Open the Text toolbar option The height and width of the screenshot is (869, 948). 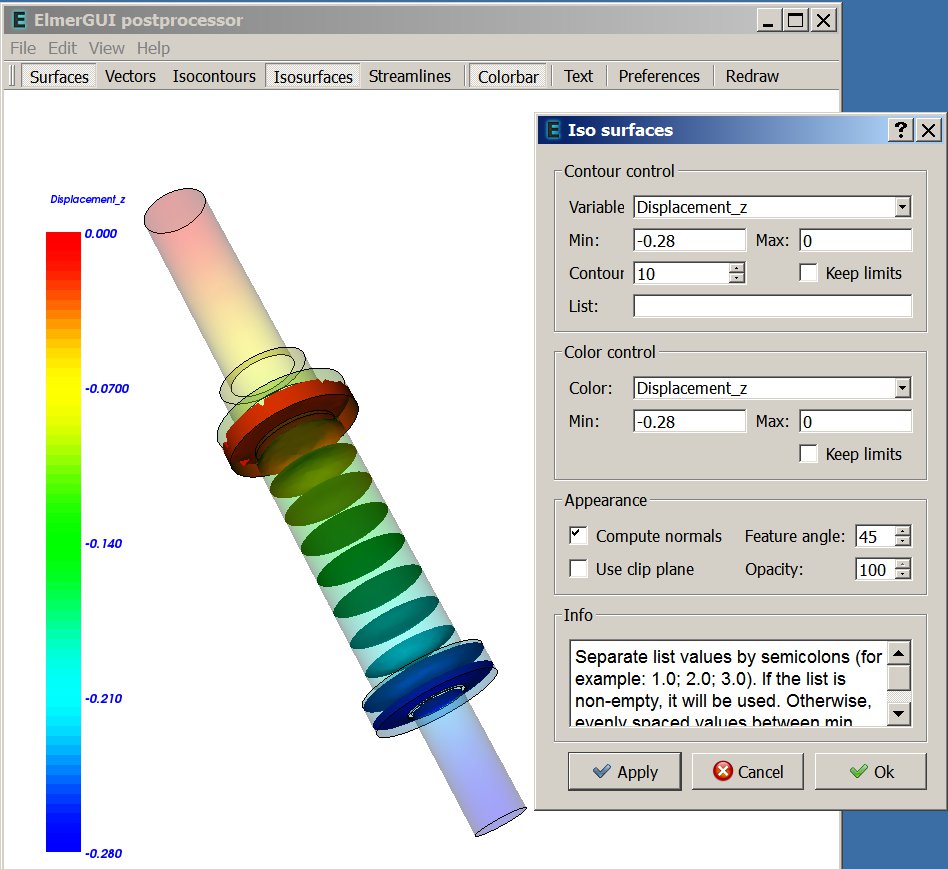coord(578,77)
